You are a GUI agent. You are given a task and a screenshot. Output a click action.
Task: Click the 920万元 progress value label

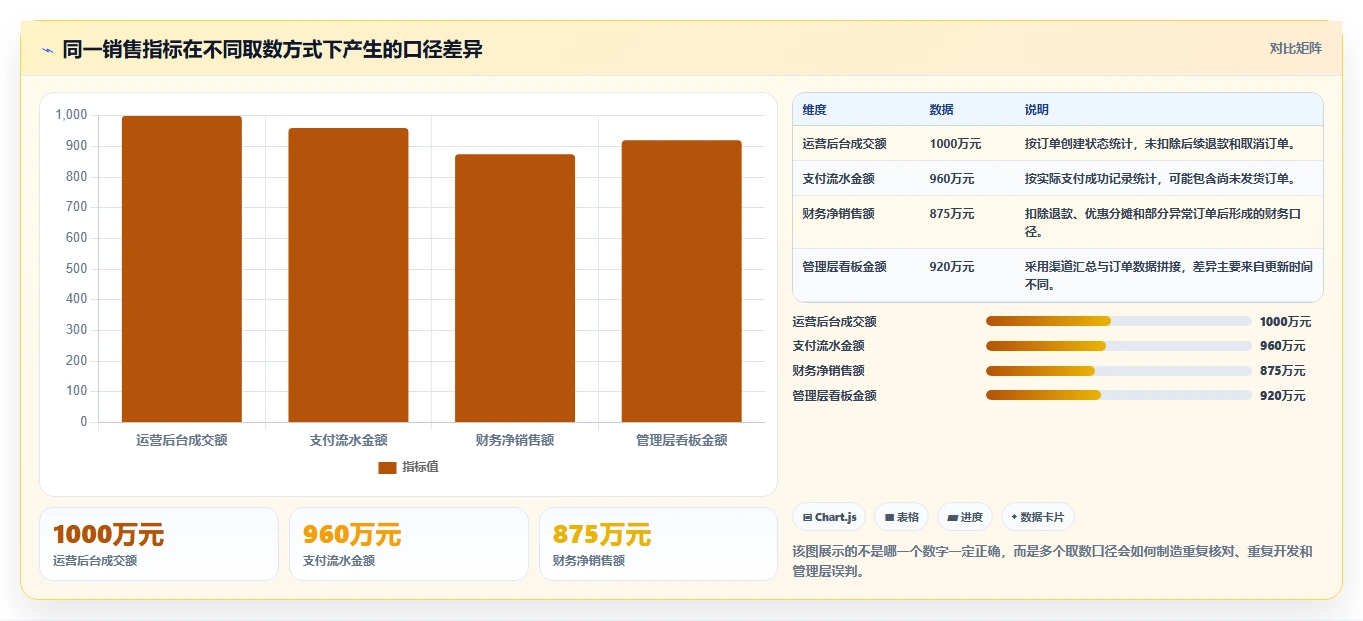pyautogui.click(x=1283, y=396)
